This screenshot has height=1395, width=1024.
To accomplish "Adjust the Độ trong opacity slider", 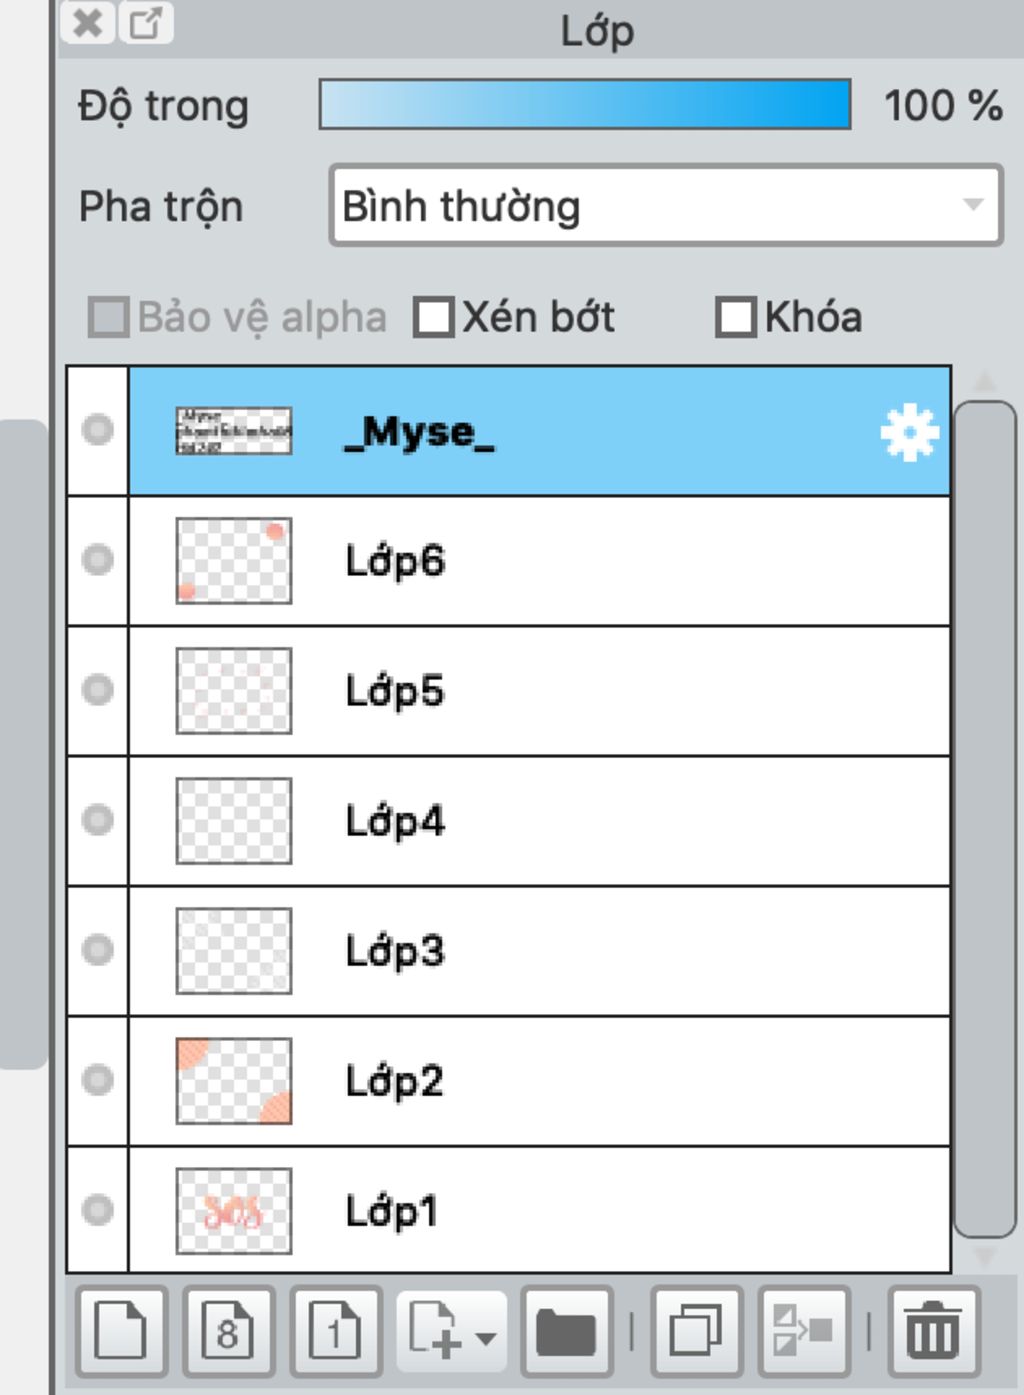I will [585, 104].
